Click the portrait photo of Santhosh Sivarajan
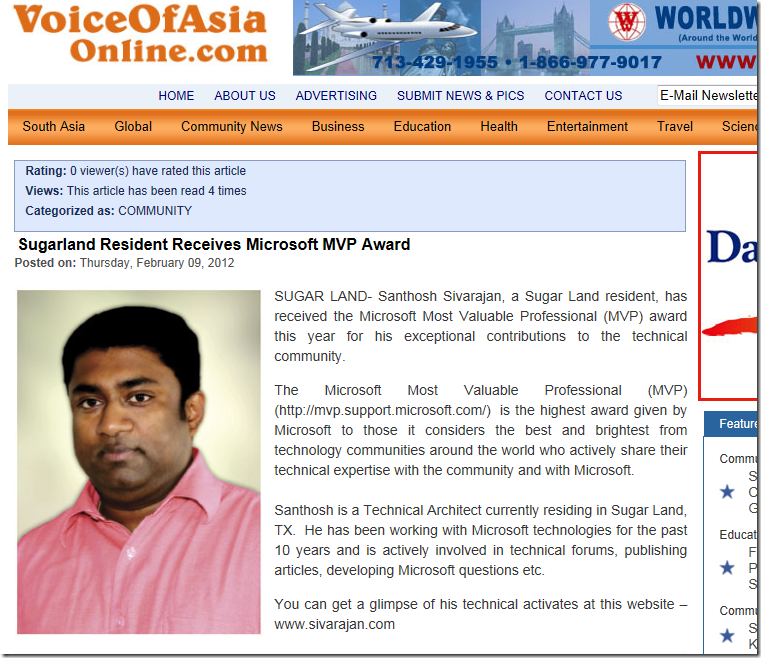This screenshot has width=761, height=658. click(x=139, y=462)
